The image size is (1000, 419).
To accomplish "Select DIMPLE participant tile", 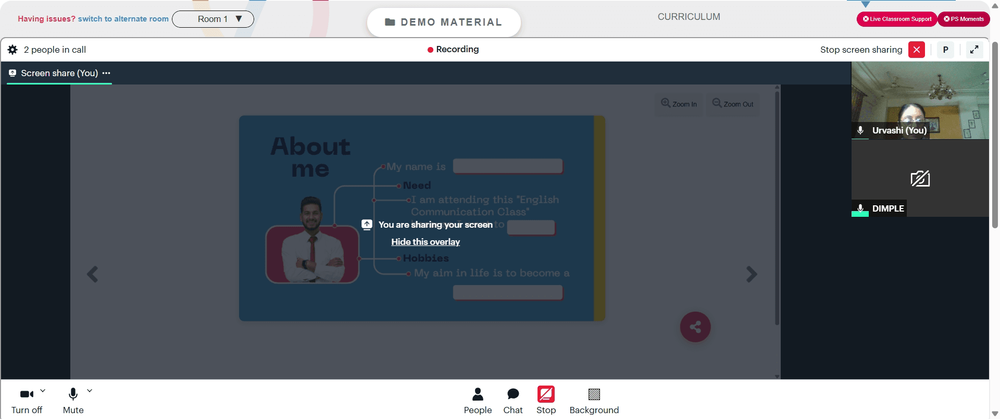I will pyautogui.click(x=920, y=178).
